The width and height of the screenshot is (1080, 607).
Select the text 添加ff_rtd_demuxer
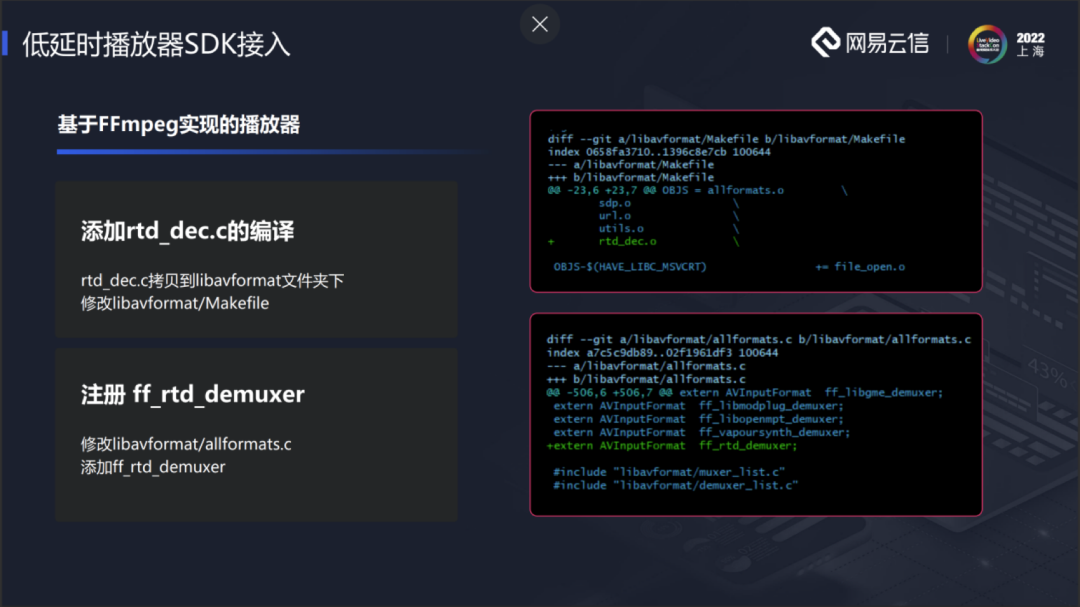151,466
